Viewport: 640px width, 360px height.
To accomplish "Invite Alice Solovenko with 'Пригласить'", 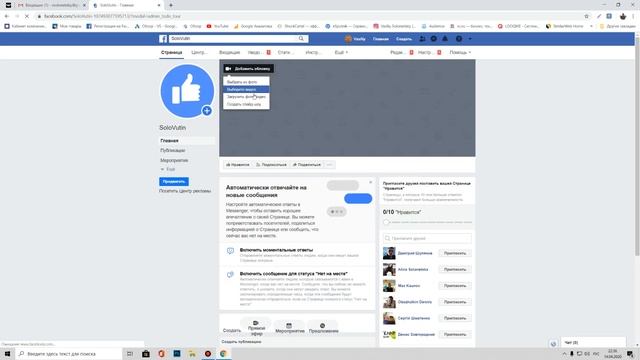I will (x=455, y=269).
